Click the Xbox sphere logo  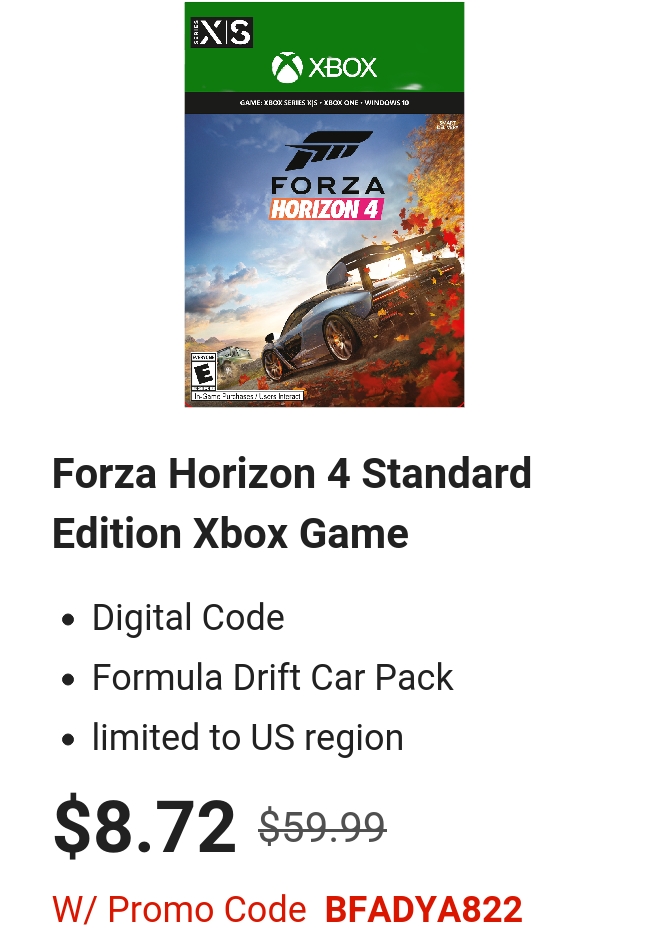(x=287, y=67)
